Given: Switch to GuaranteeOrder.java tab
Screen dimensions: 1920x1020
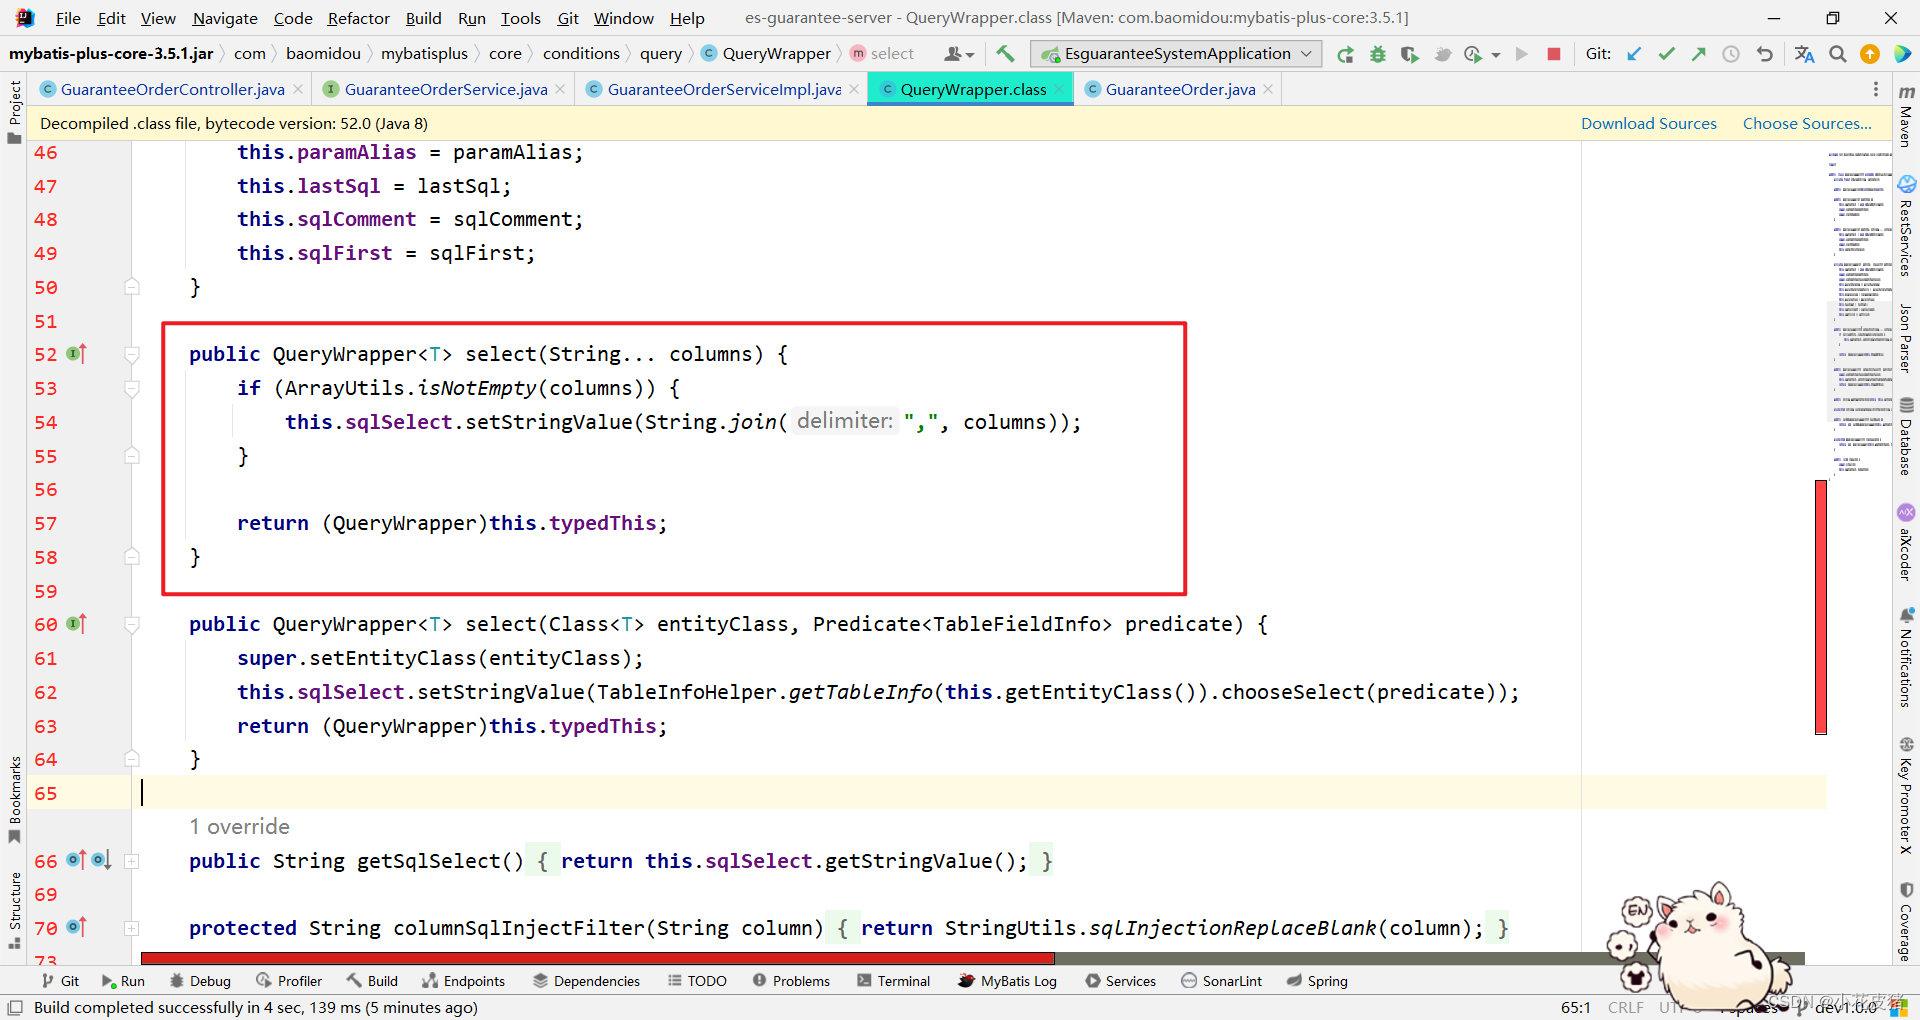Looking at the screenshot, I should click(1180, 89).
